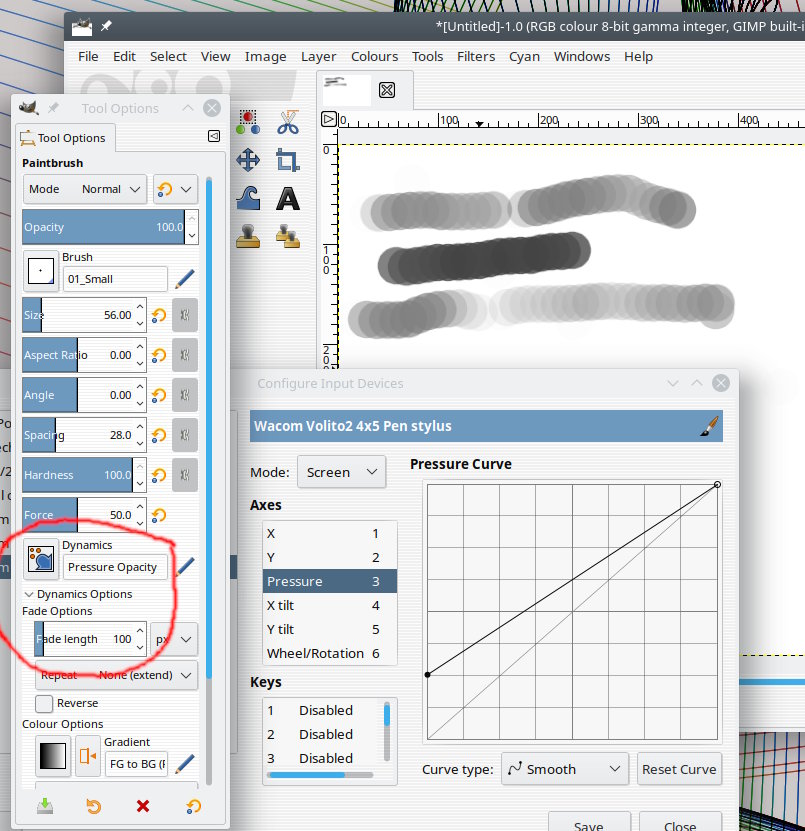Open the Filters menu
805x831 pixels.
tap(476, 56)
